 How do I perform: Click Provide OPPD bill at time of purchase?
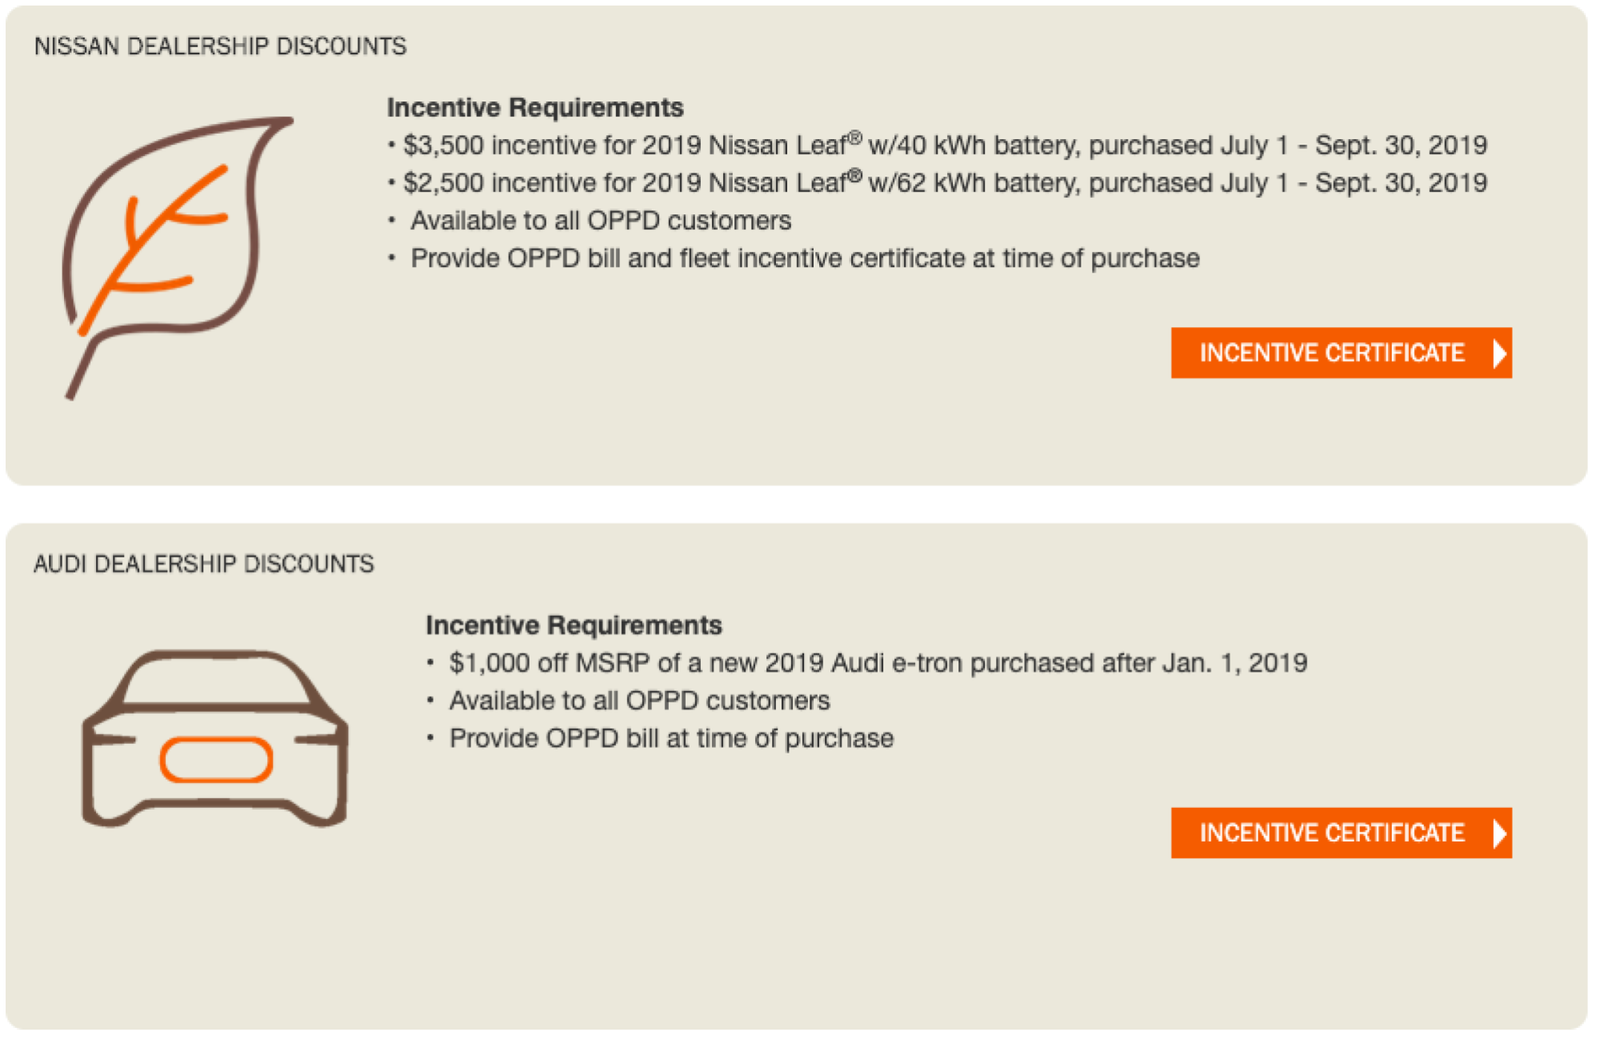click(x=660, y=738)
